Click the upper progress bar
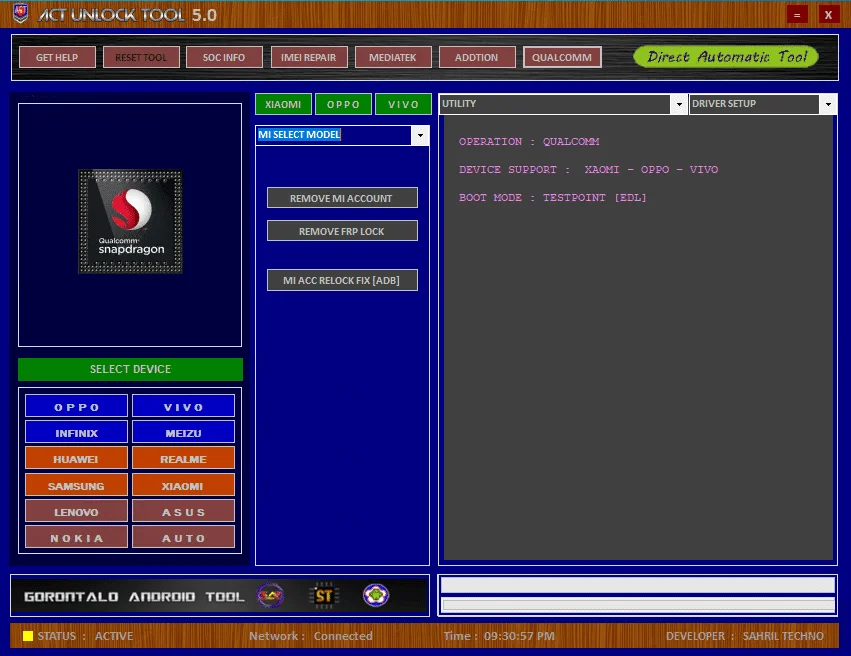The image size is (851, 656). coord(638,585)
